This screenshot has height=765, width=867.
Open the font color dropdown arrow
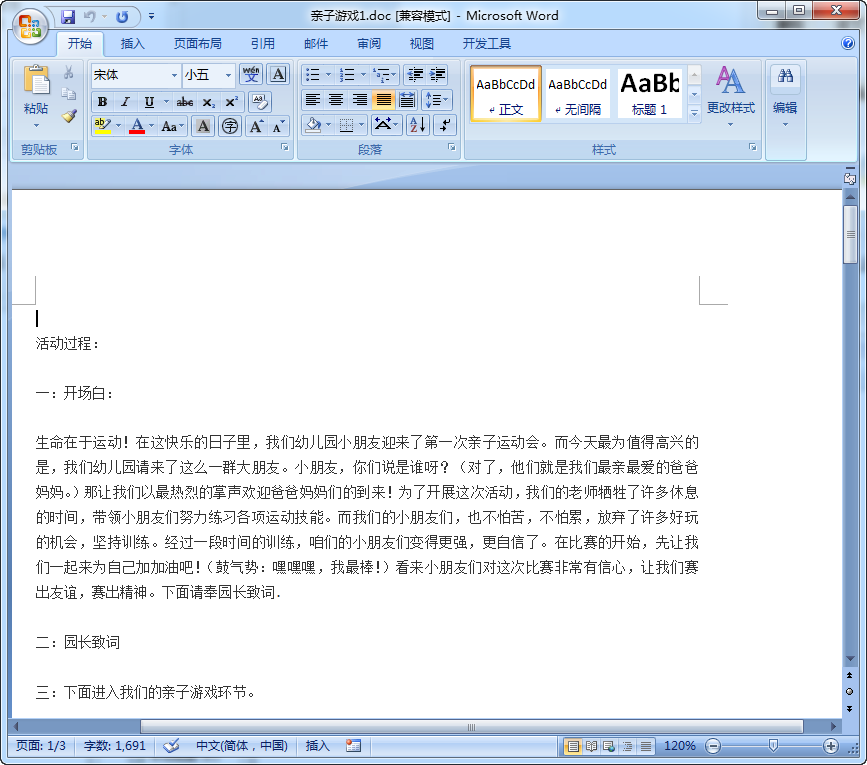click(x=150, y=126)
